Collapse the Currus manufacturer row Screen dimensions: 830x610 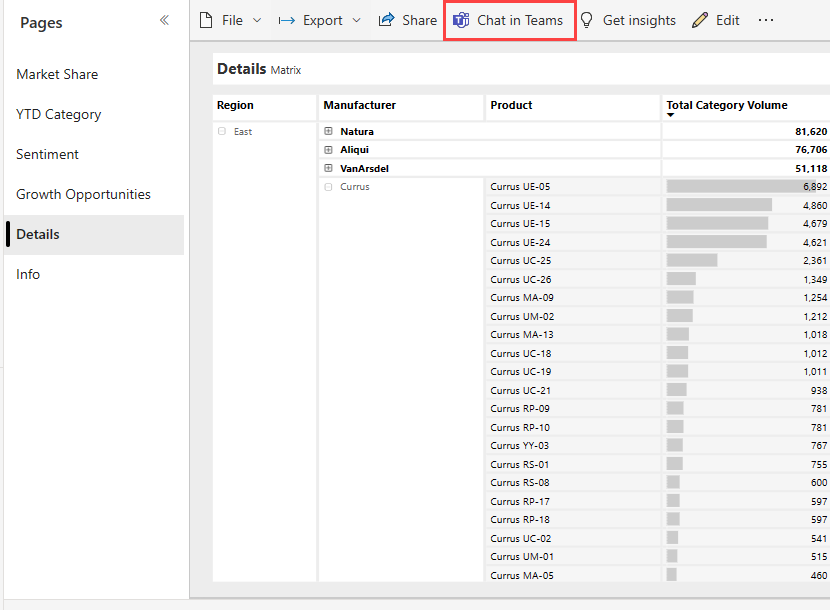pos(328,187)
